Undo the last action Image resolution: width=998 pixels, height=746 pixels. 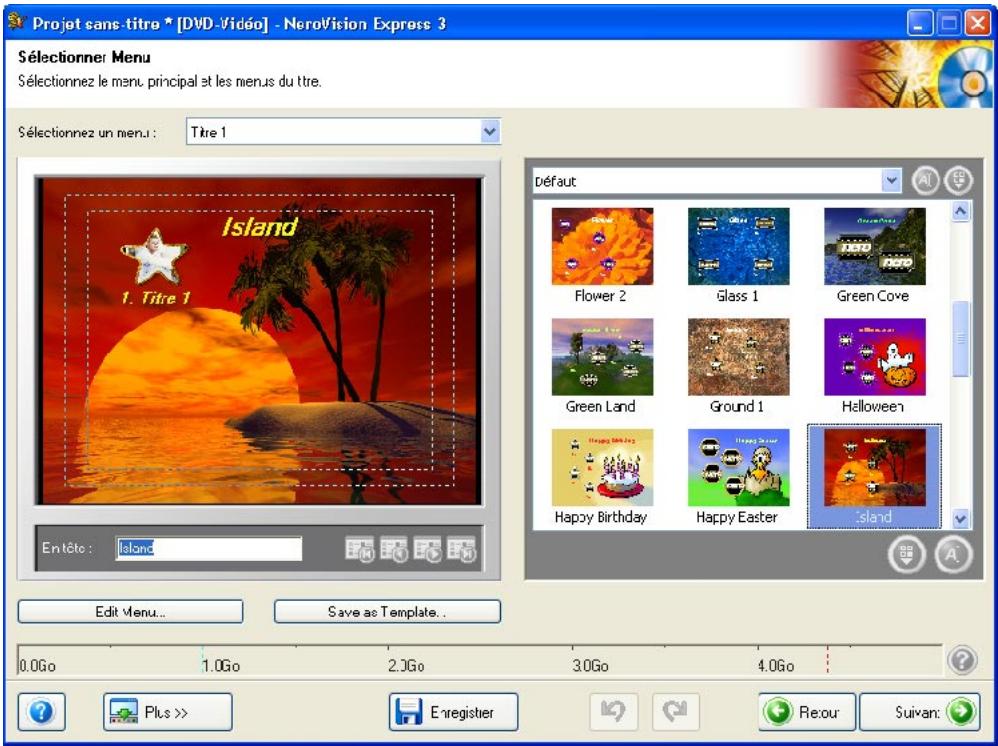613,712
